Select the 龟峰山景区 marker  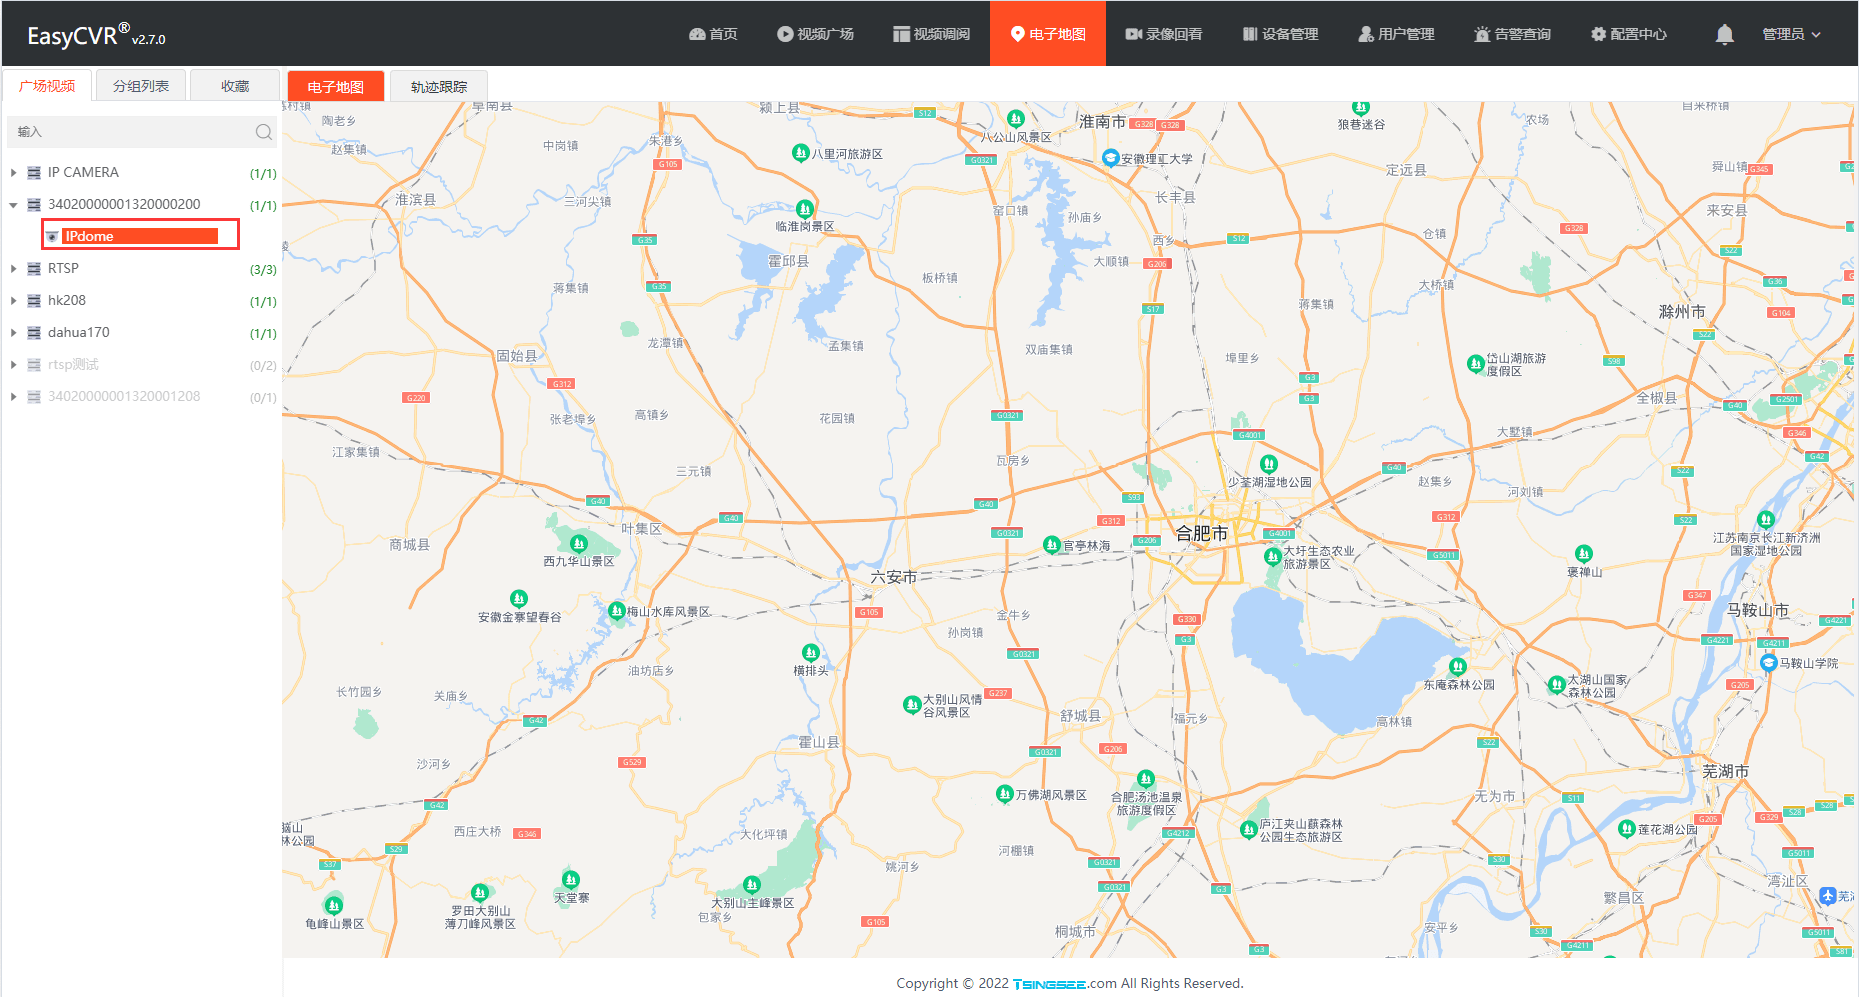pyautogui.click(x=334, y=905)
